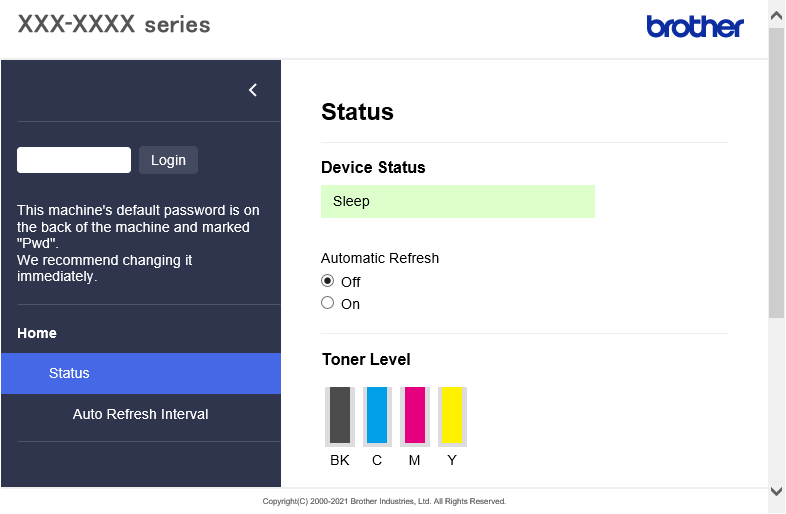Viewport: 786px width, 514px height.
Task: Click the black BK toner level bar
Action: (340, 416)
